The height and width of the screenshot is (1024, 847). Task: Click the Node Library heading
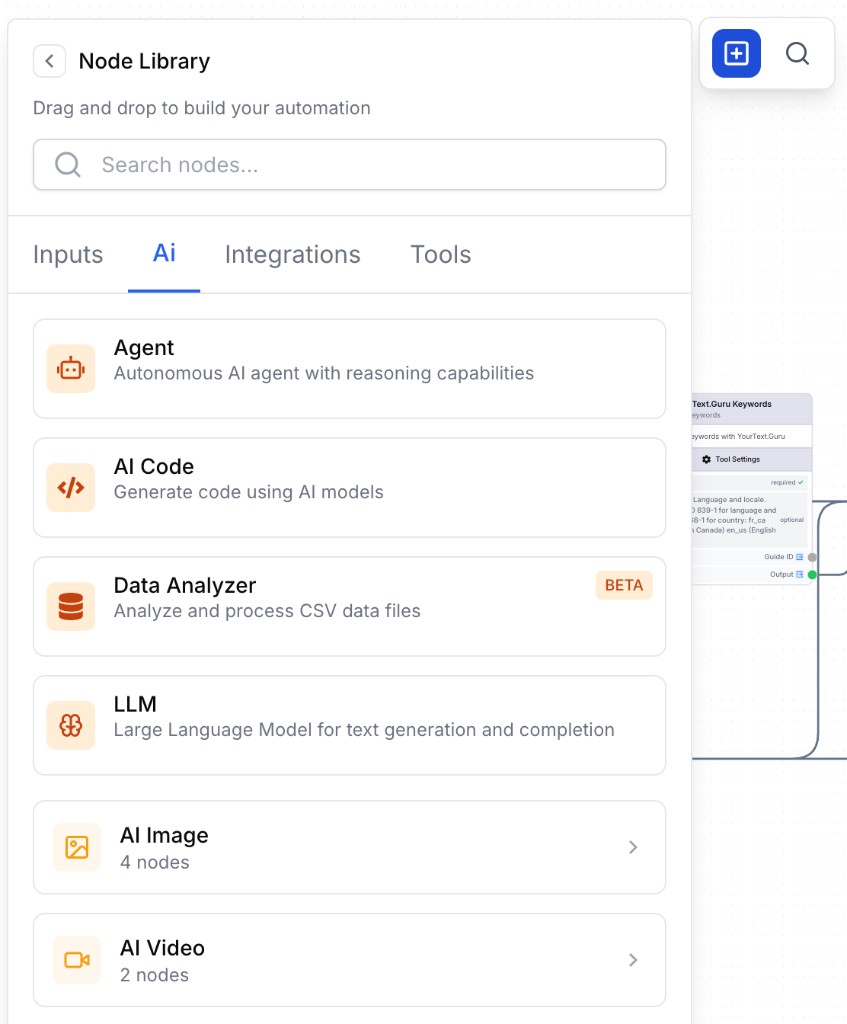pyautogui.click(x=144, y=61)
